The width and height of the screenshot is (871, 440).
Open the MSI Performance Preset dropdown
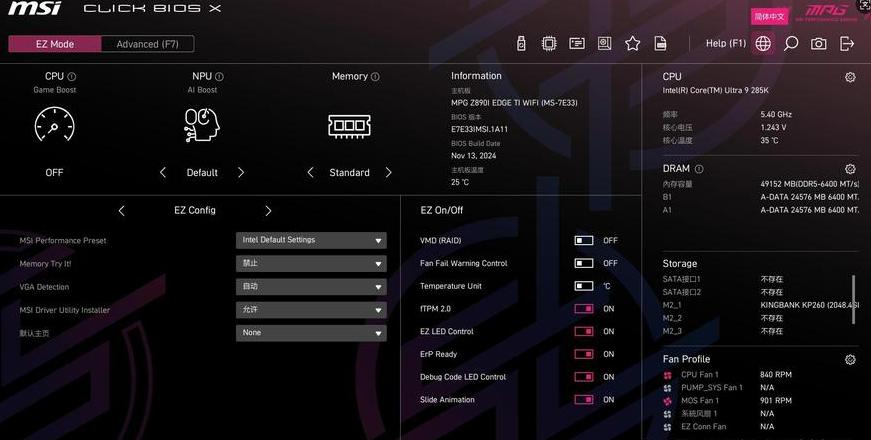click(311, 240)
